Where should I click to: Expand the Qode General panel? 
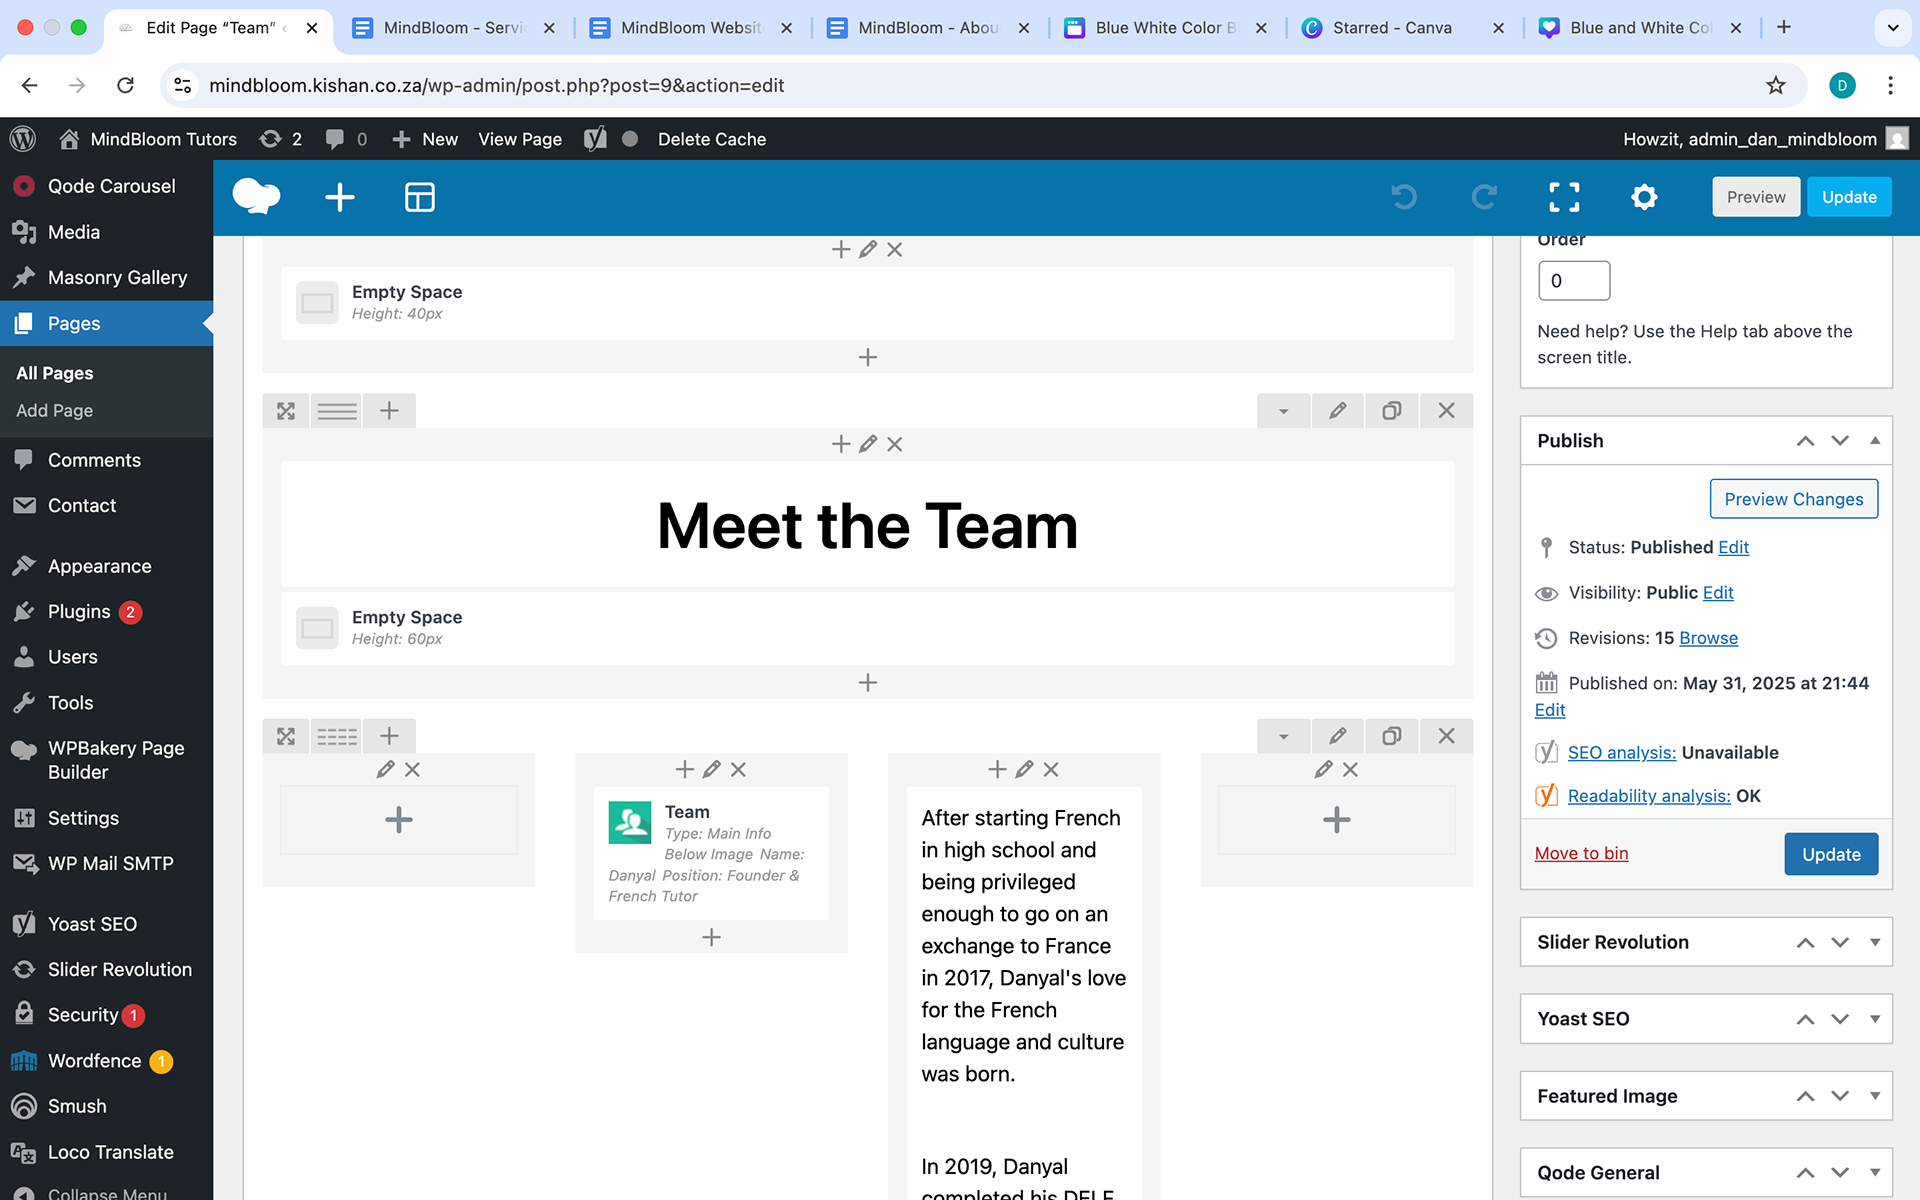pos(1875,1173)
